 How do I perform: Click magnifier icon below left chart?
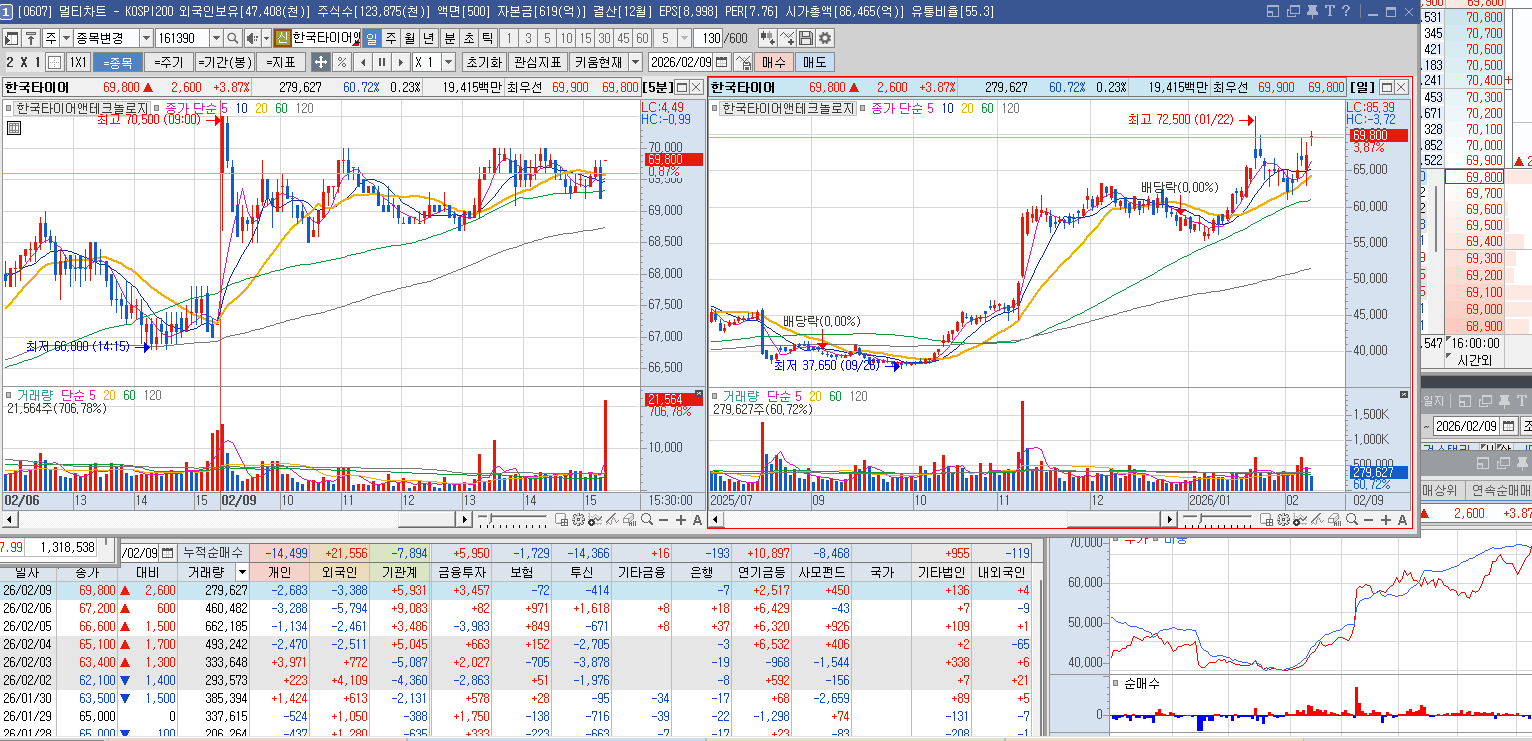[647, 519]
